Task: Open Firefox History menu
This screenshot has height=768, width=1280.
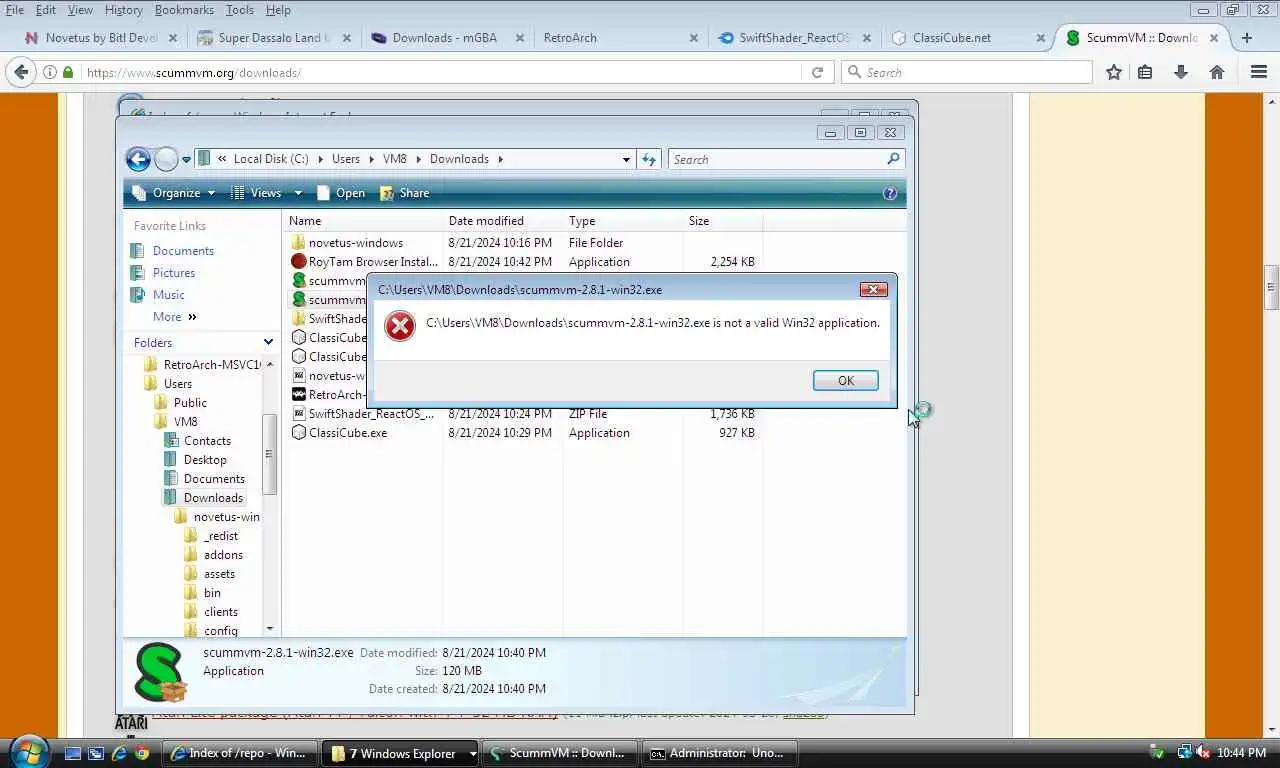Action: tap(123, 10)
